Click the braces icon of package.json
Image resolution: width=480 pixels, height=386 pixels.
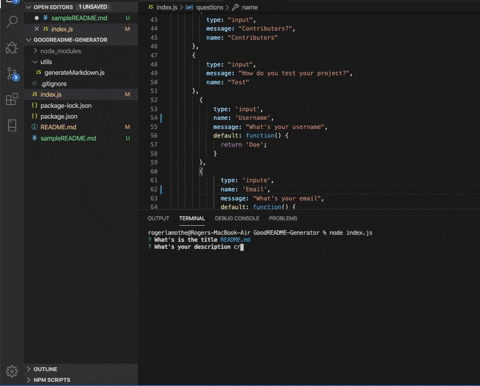(34, 116)
